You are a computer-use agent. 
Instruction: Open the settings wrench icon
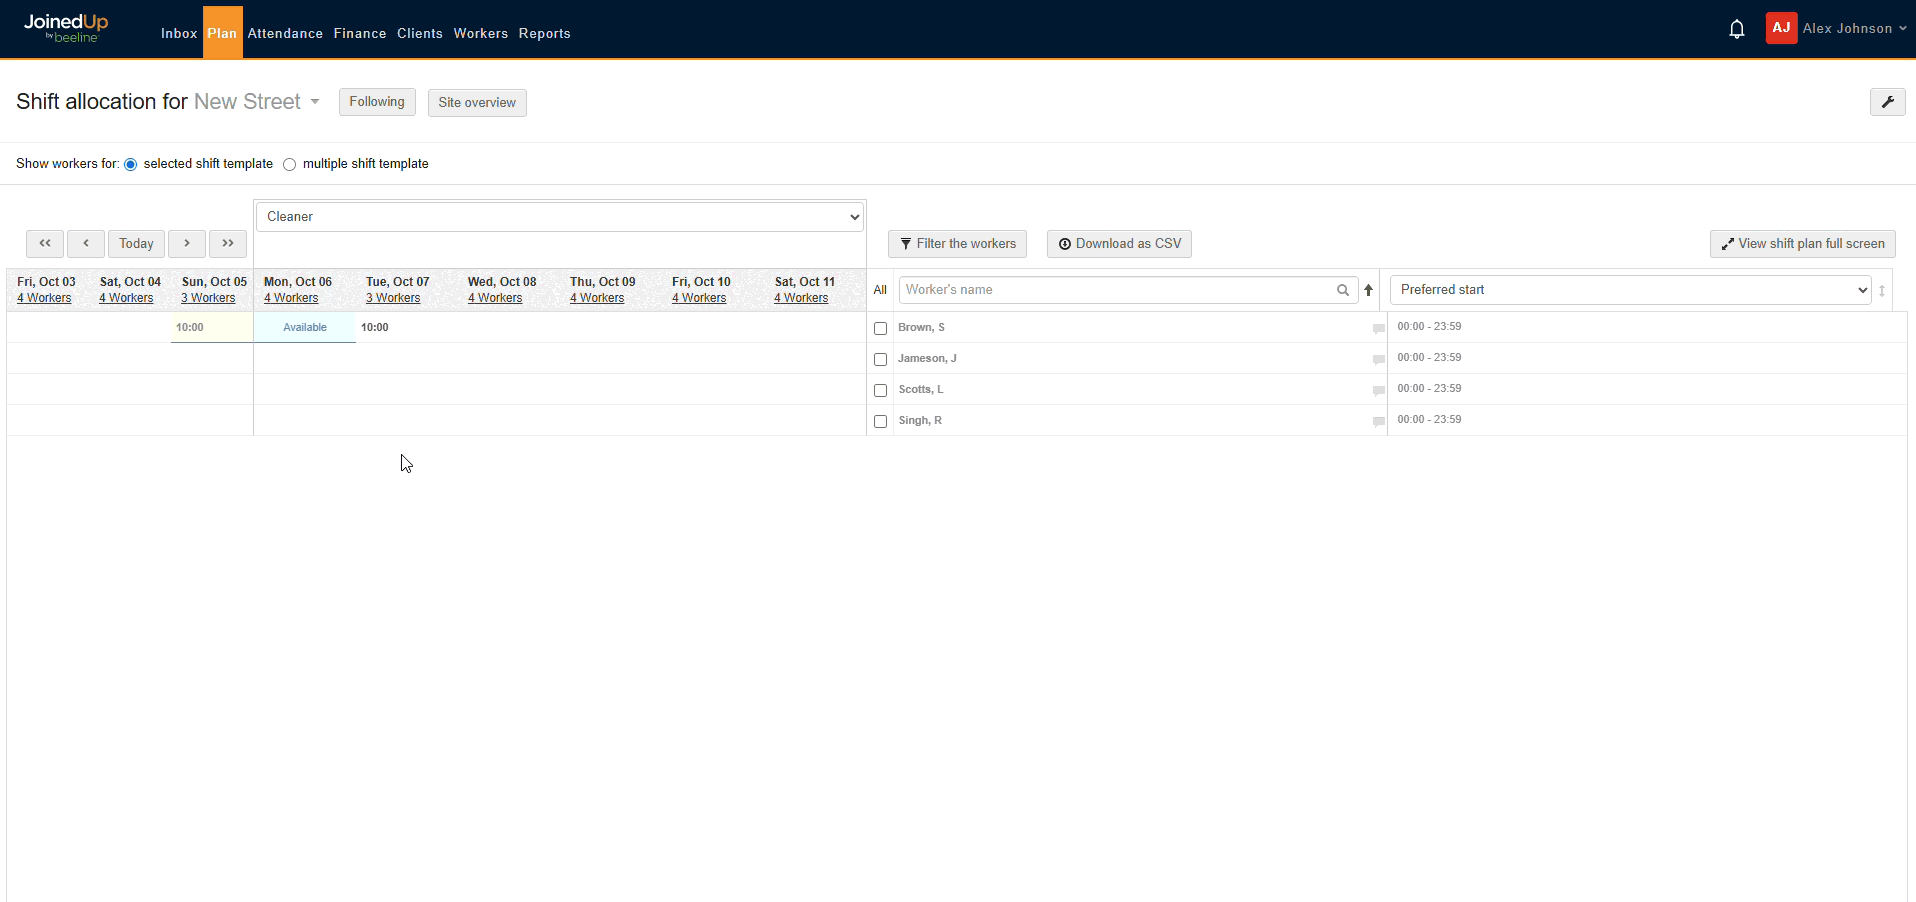coord(1888,102)
